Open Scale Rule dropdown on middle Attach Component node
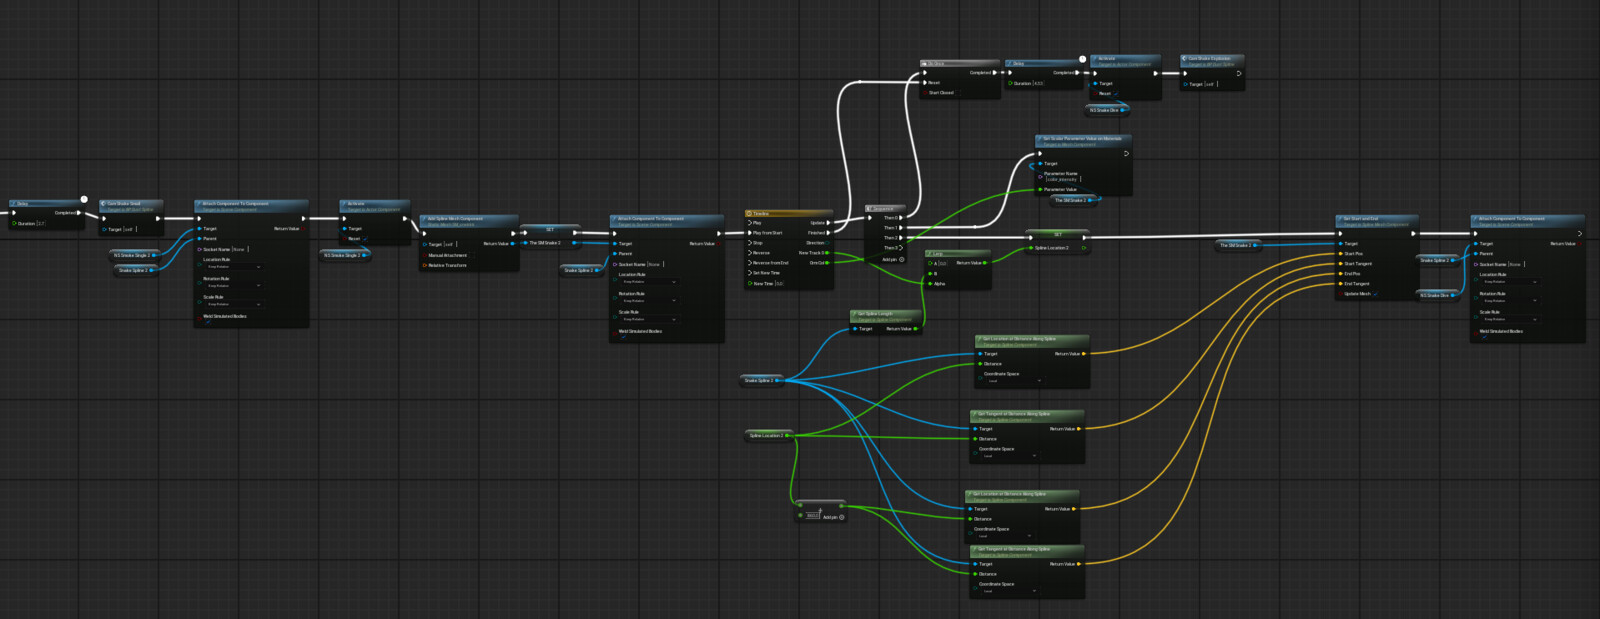Screen dimensions: 1600x619 click(x=649, y=319)
